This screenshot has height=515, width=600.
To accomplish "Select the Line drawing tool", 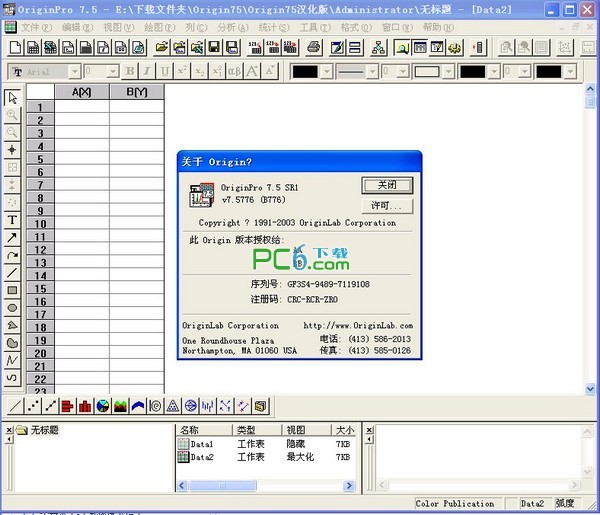I will 12,273.
